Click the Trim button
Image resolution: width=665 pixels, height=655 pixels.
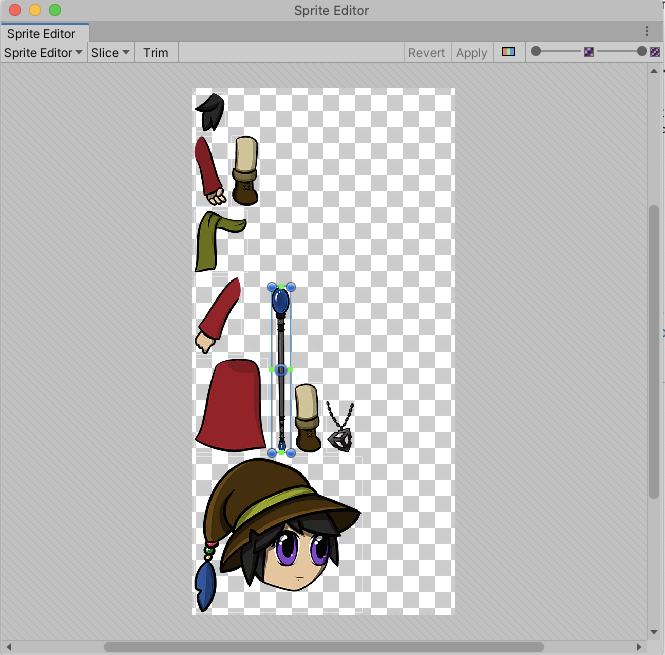156,53
